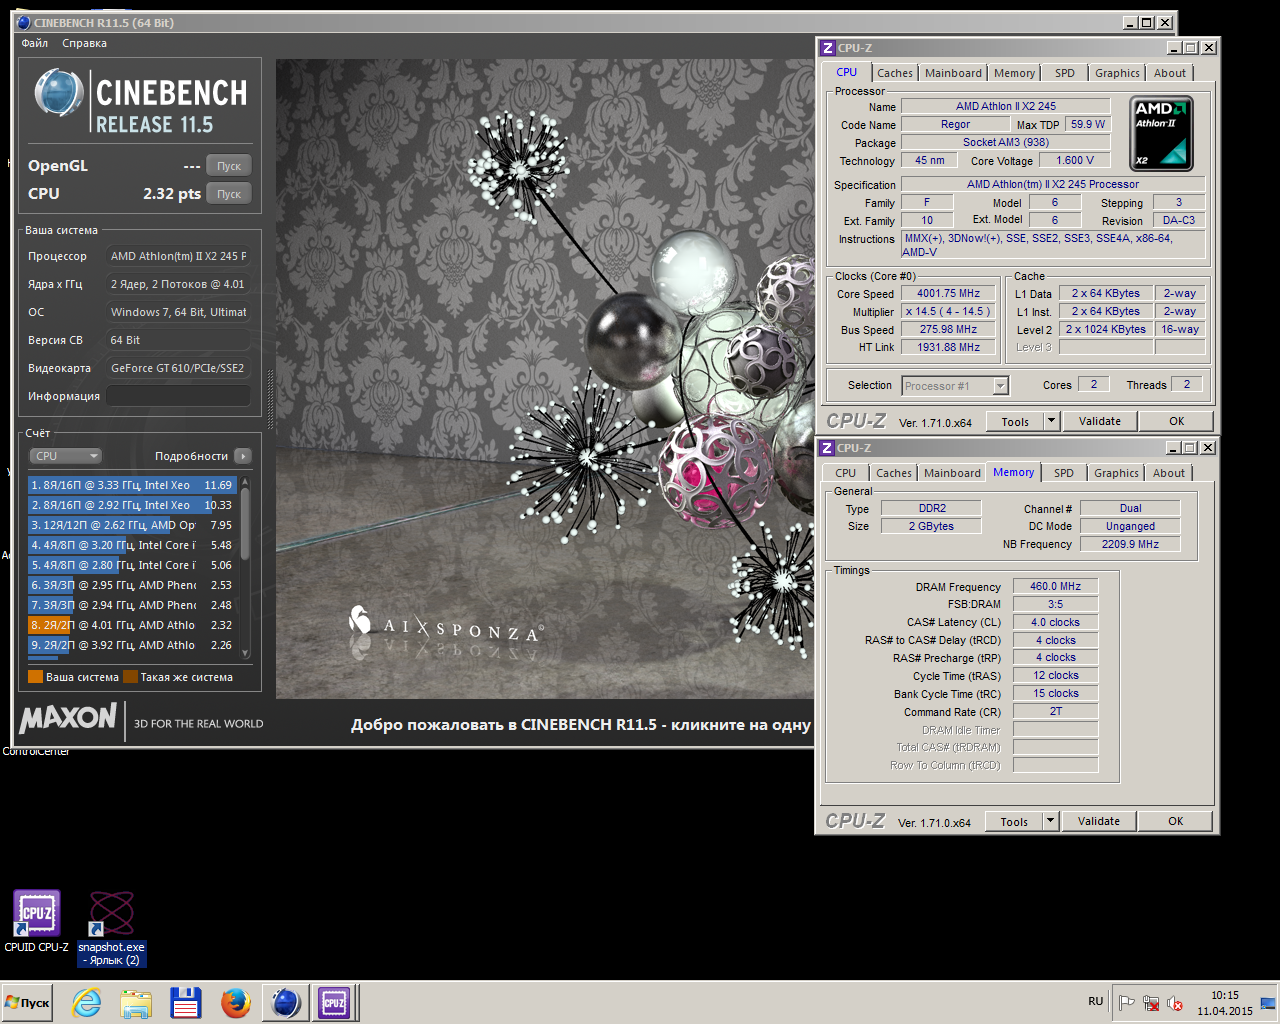Switch to About tab in upper CPU-Z
This screenshot has width=1280, height=1024.
point(1170,73)
